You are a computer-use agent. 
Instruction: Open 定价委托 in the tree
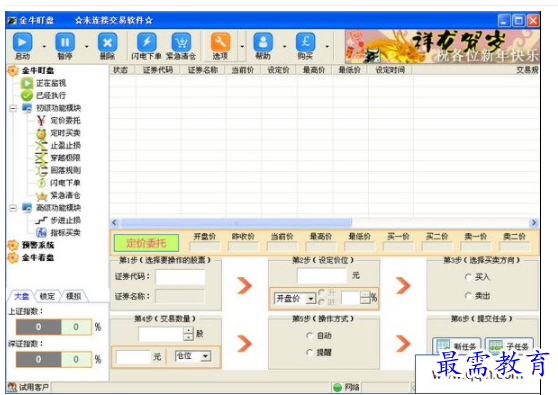(65, 120)
